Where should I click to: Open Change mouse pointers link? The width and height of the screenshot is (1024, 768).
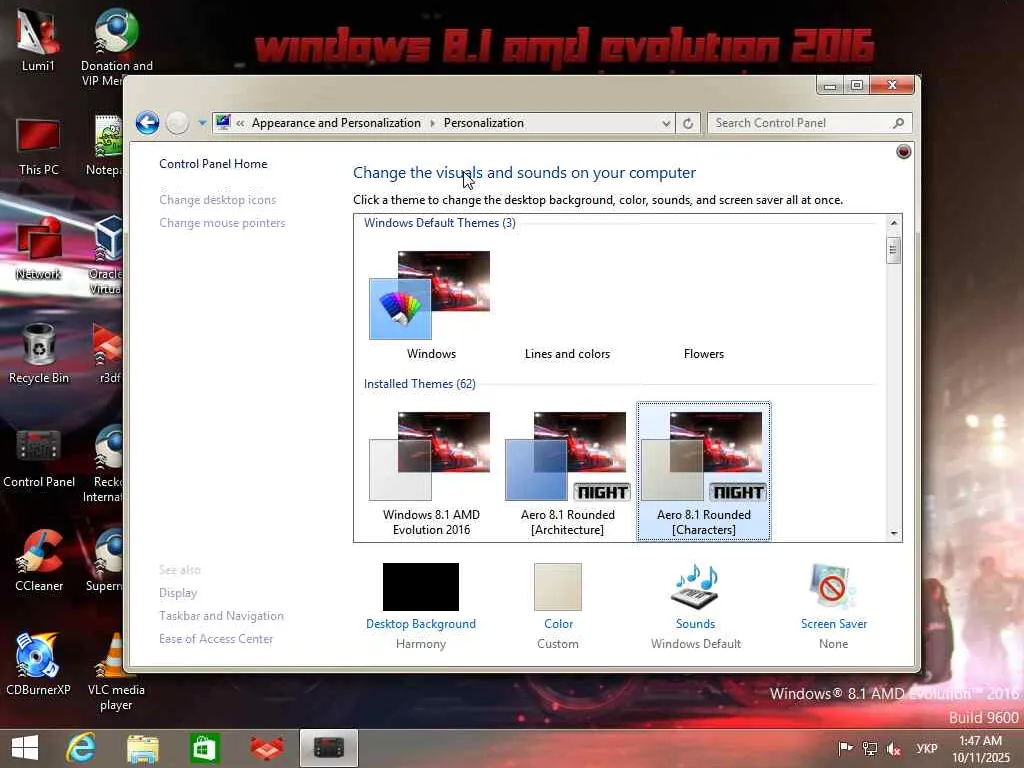[x=222, y=223]
